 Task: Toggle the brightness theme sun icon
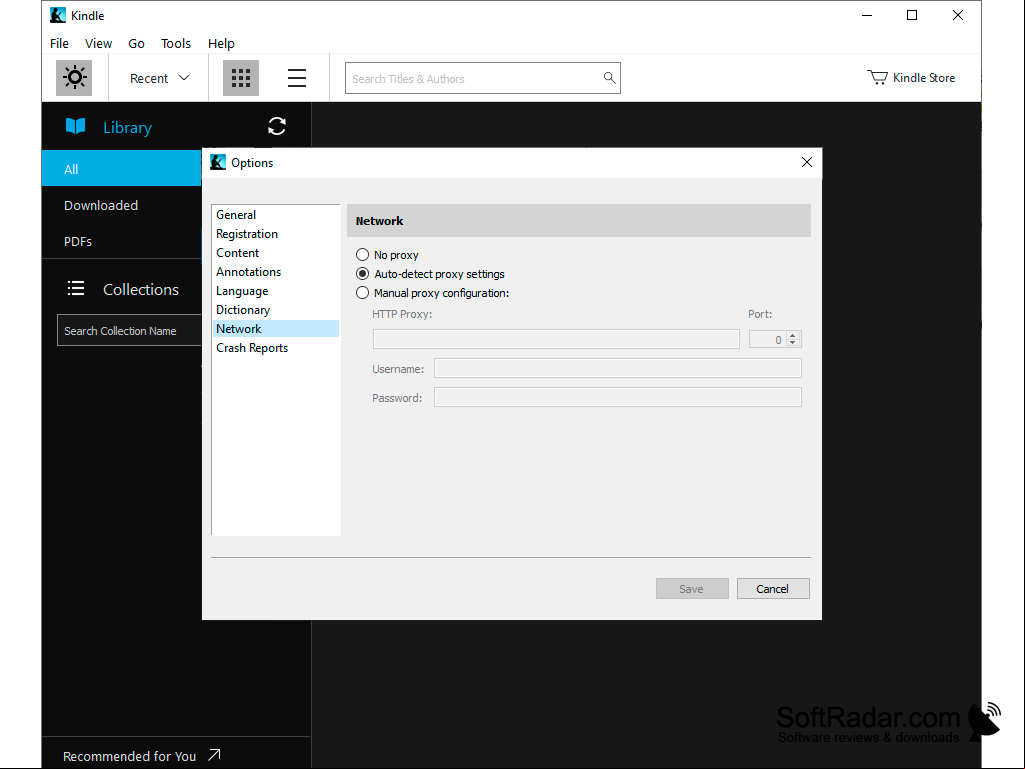[x=74, y=78]
